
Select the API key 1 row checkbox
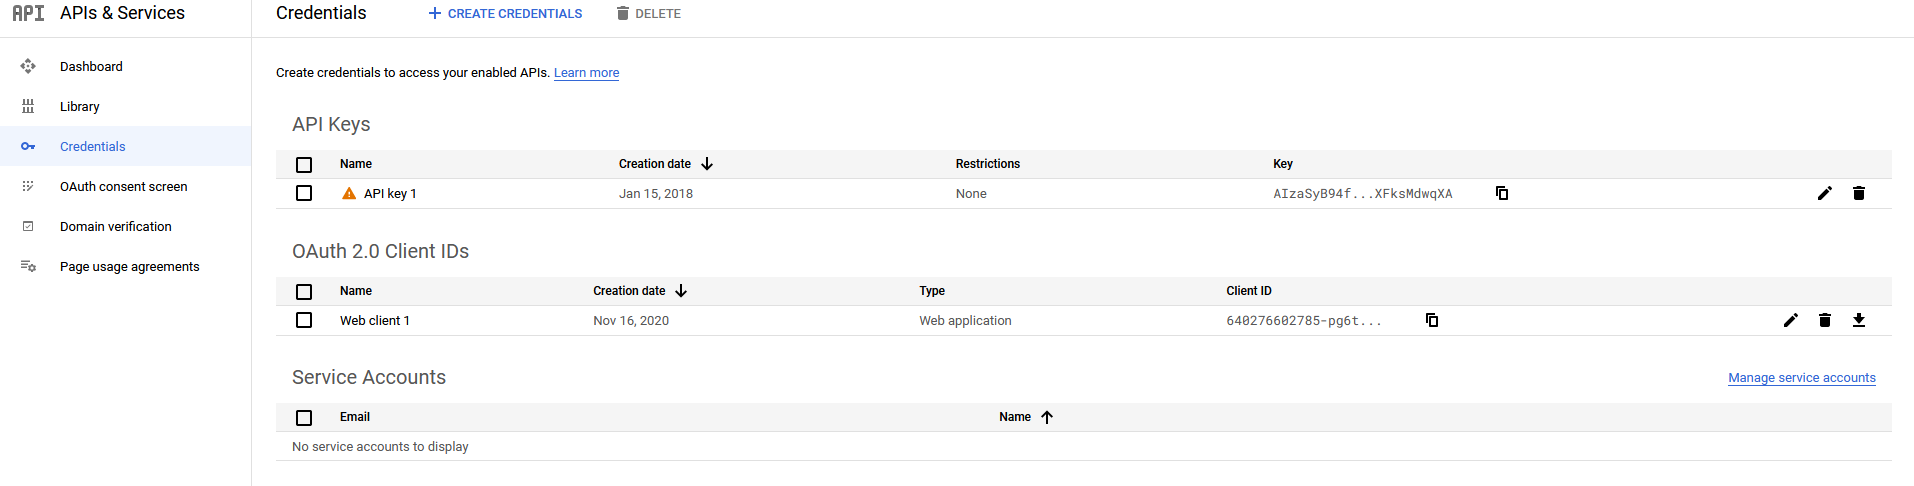(x=304, y=193)
